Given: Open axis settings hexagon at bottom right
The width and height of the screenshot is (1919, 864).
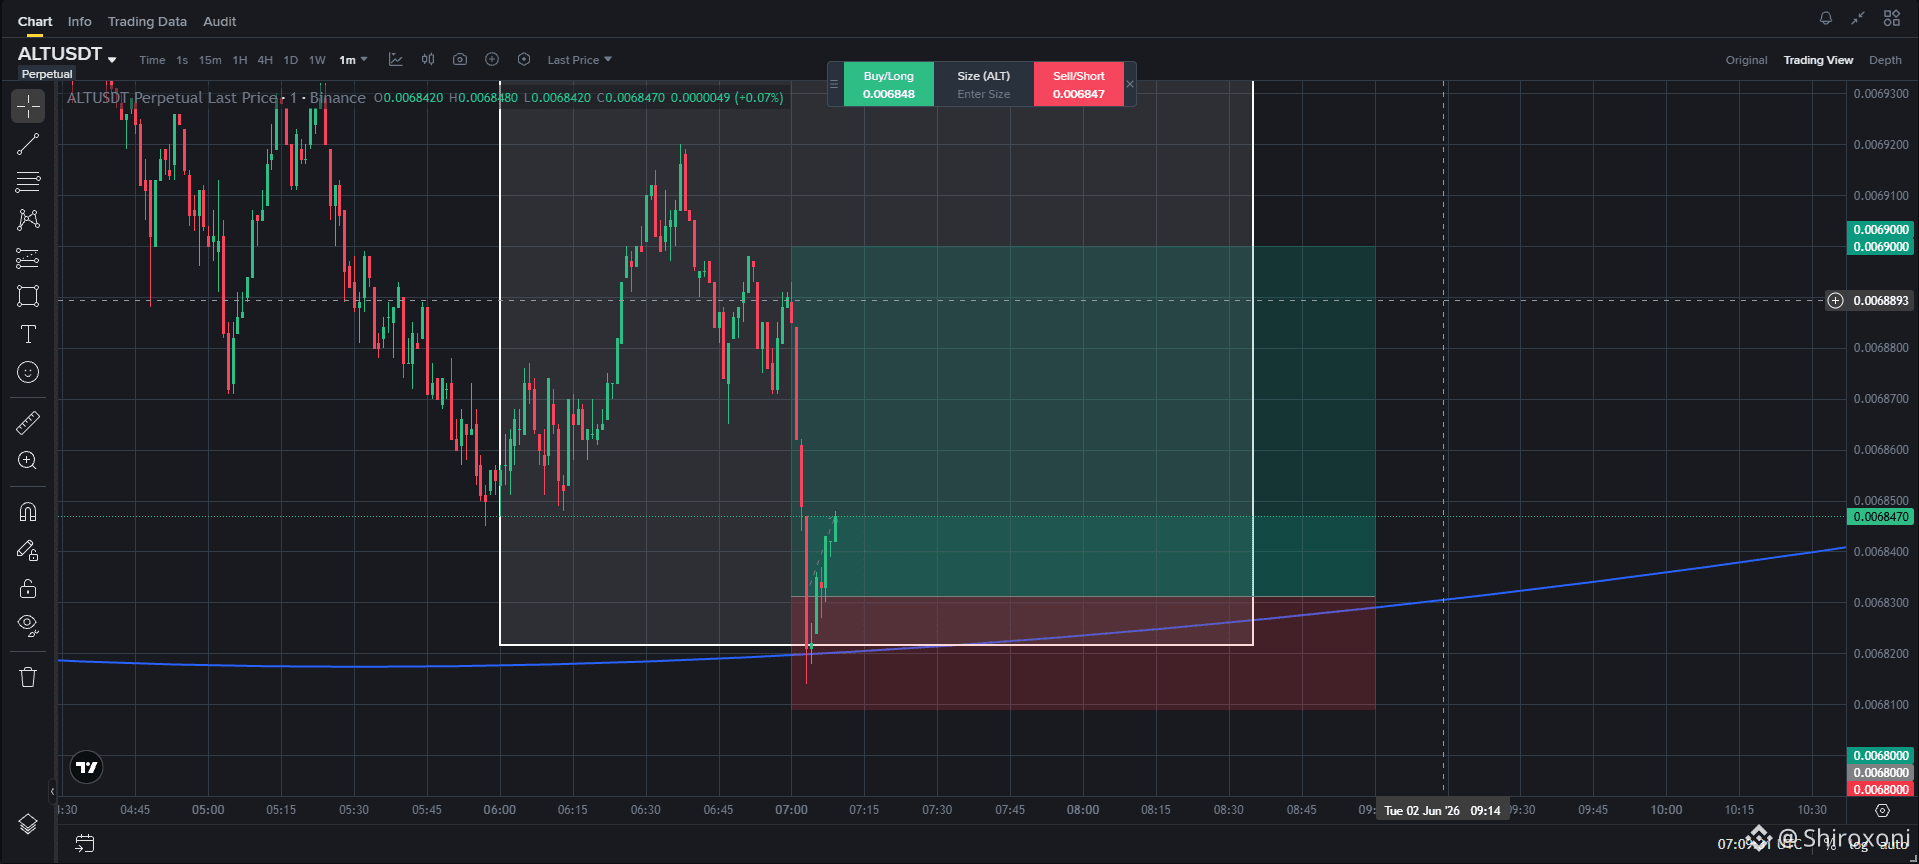Looking at the screenshot, I should pyautogui.click(x=1882, y=811).
